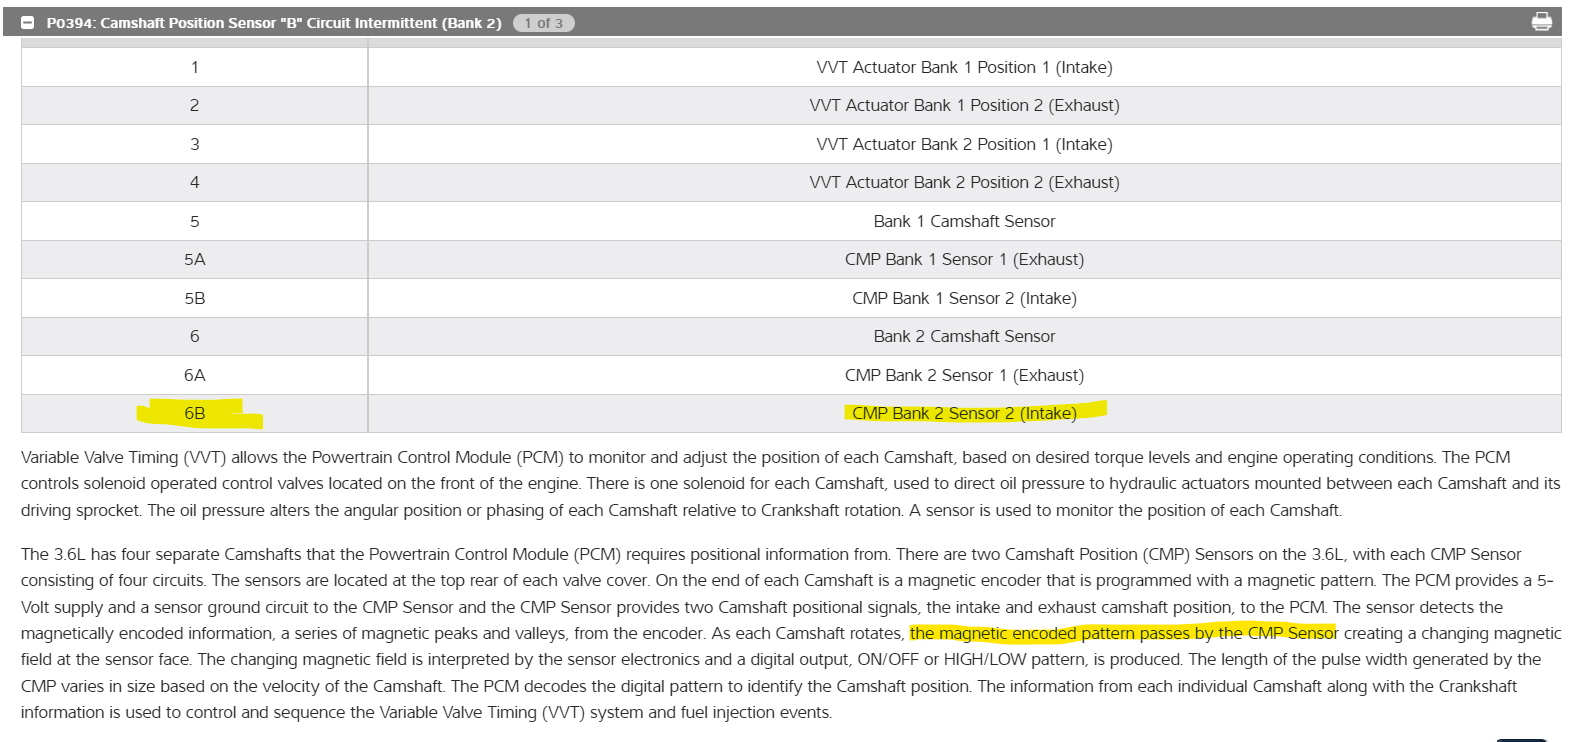Click CMP Bank 1 Sensor 1 (Exhaust)

(x=964, y=259)
